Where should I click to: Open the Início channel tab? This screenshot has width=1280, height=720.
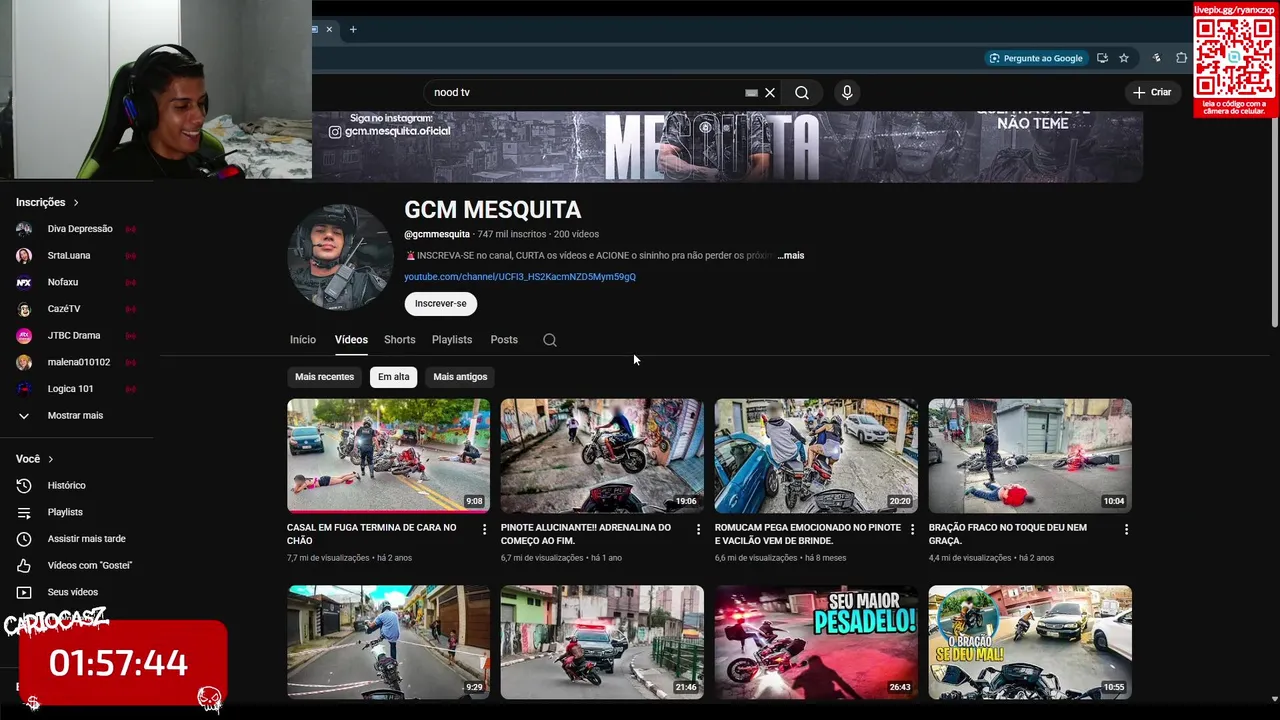pos(303,340)
